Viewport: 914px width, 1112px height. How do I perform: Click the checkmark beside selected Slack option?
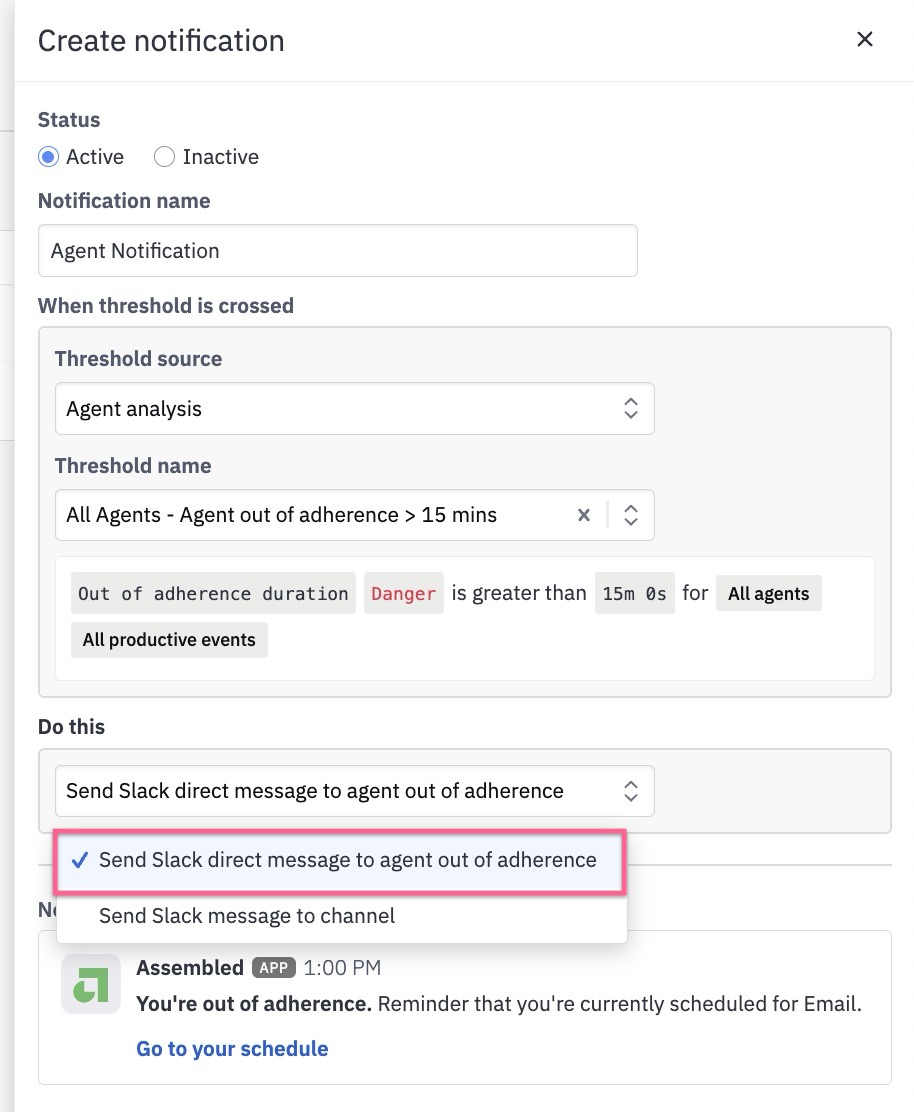(x=79, y=860)
